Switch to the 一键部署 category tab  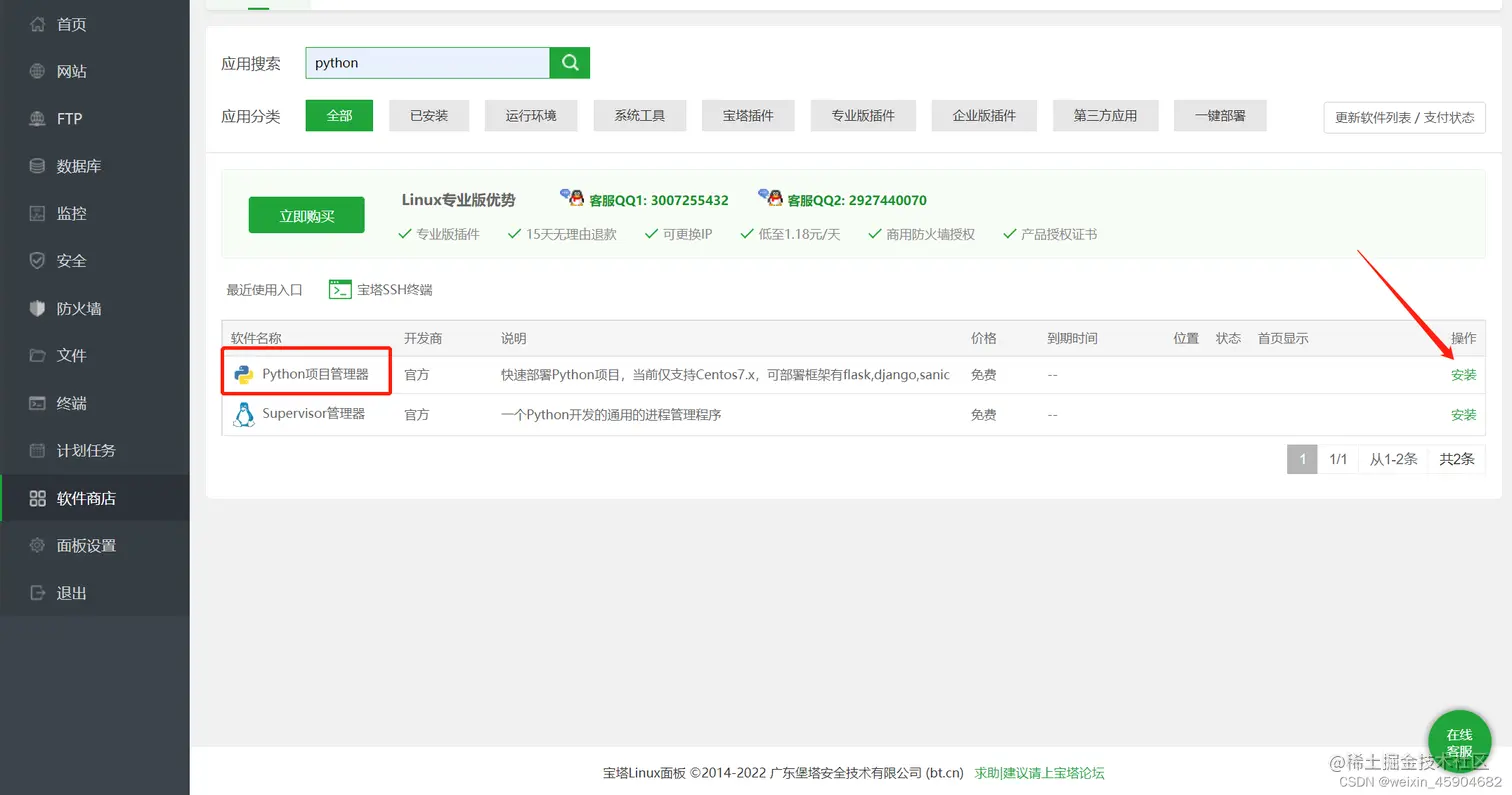click(1220, 115)
